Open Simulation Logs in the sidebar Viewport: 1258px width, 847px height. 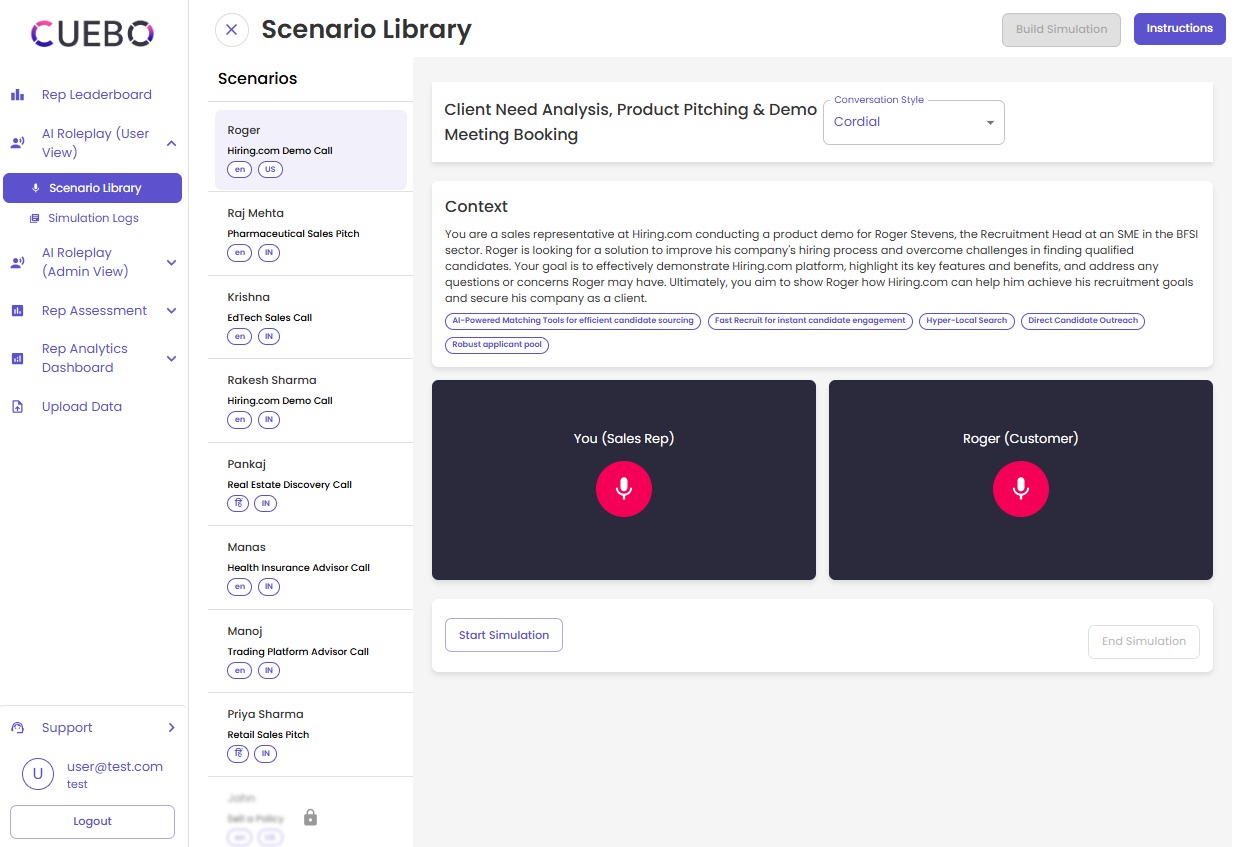(93, 218)
